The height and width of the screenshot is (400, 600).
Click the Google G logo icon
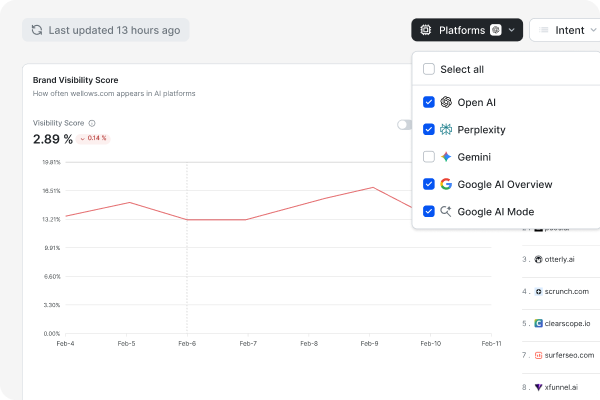click(446, 184)
